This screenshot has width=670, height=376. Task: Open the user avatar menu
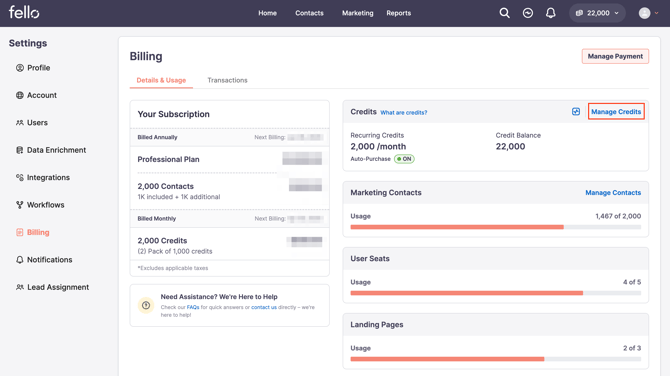(648, 13)
